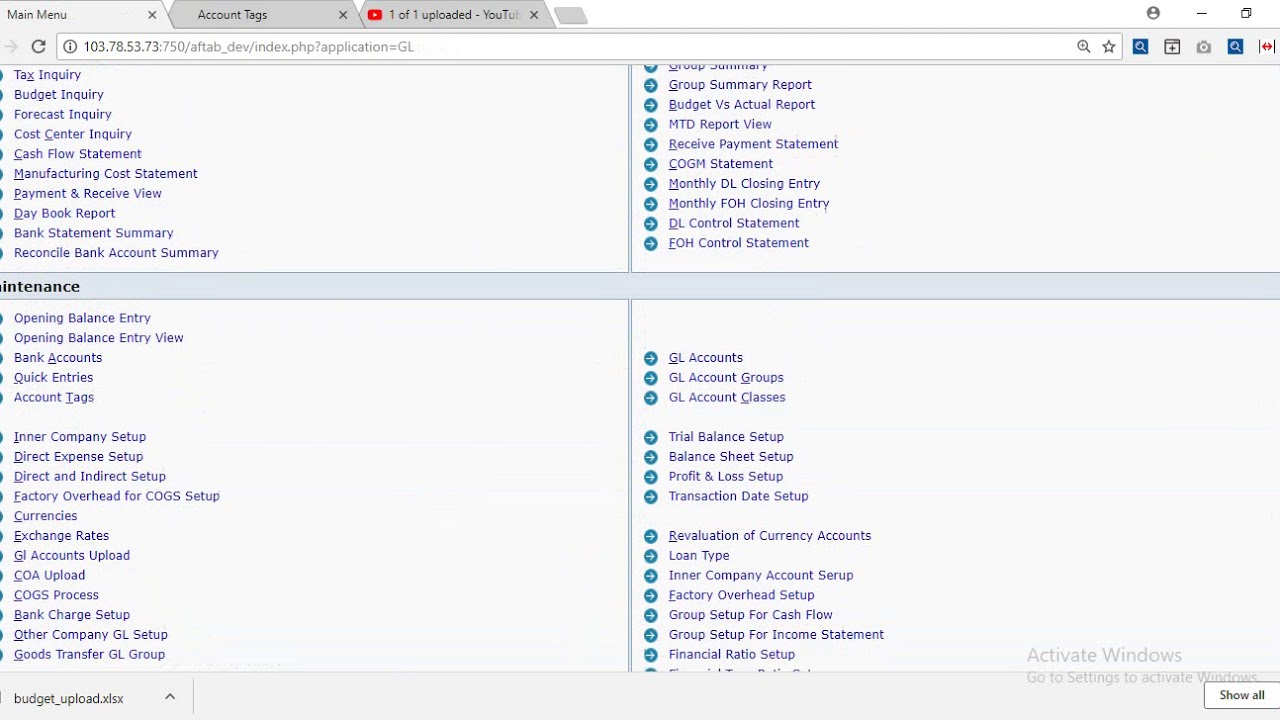
Task: Open Group Setup For Cash Flow link
Action: tap(751, 615)
